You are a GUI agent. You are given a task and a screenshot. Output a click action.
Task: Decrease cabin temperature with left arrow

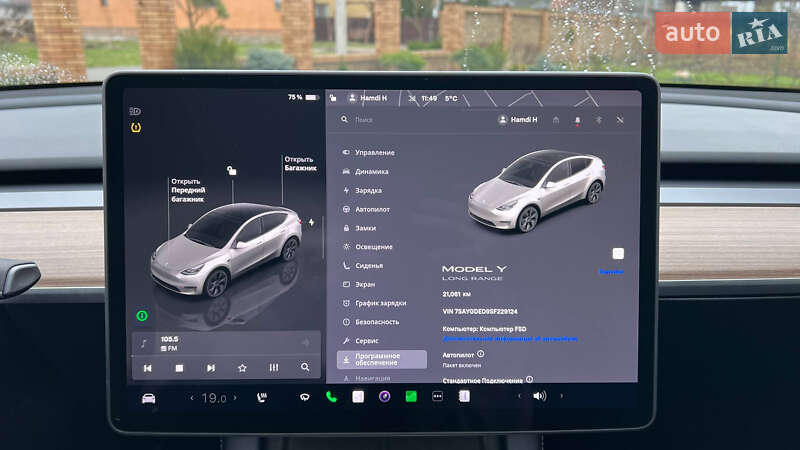tap(192, 398)
